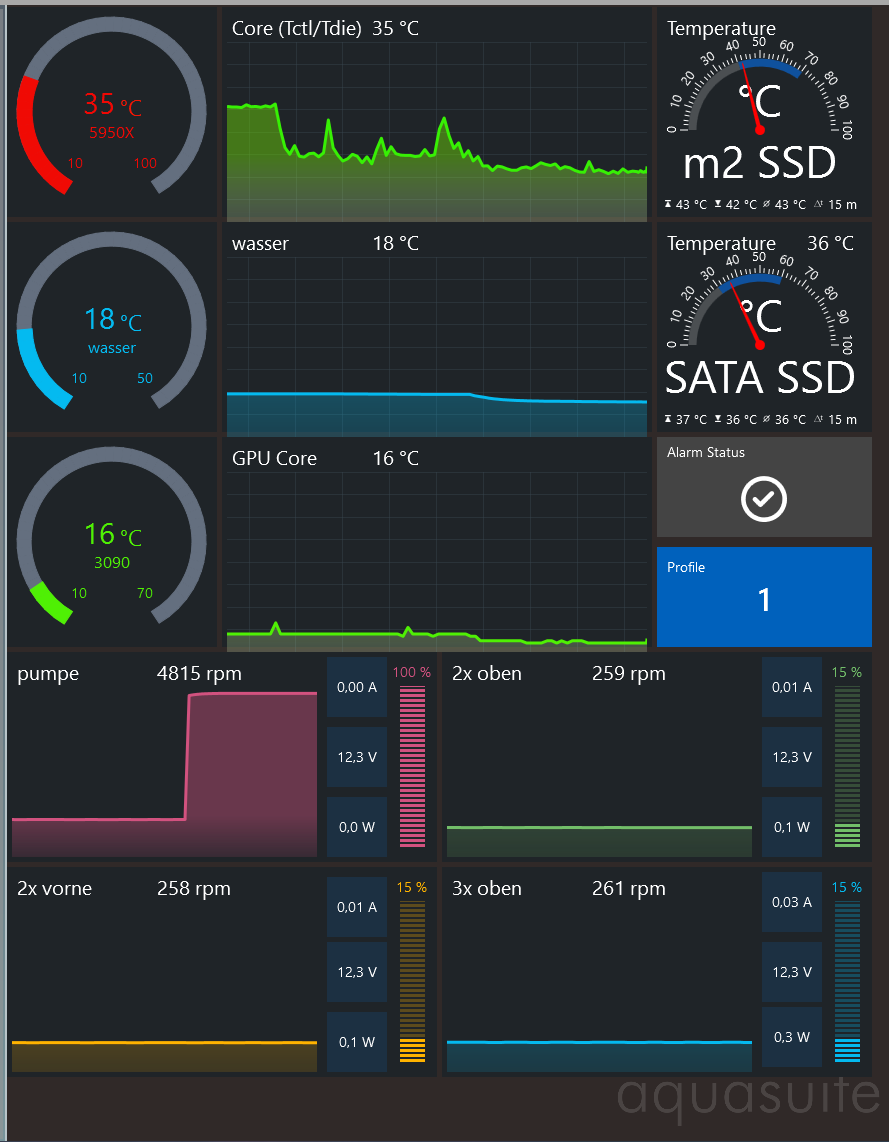Select the '2x vorne' panel label
The height and width of the screenshot is (1142, 889).
pos(55,889)
